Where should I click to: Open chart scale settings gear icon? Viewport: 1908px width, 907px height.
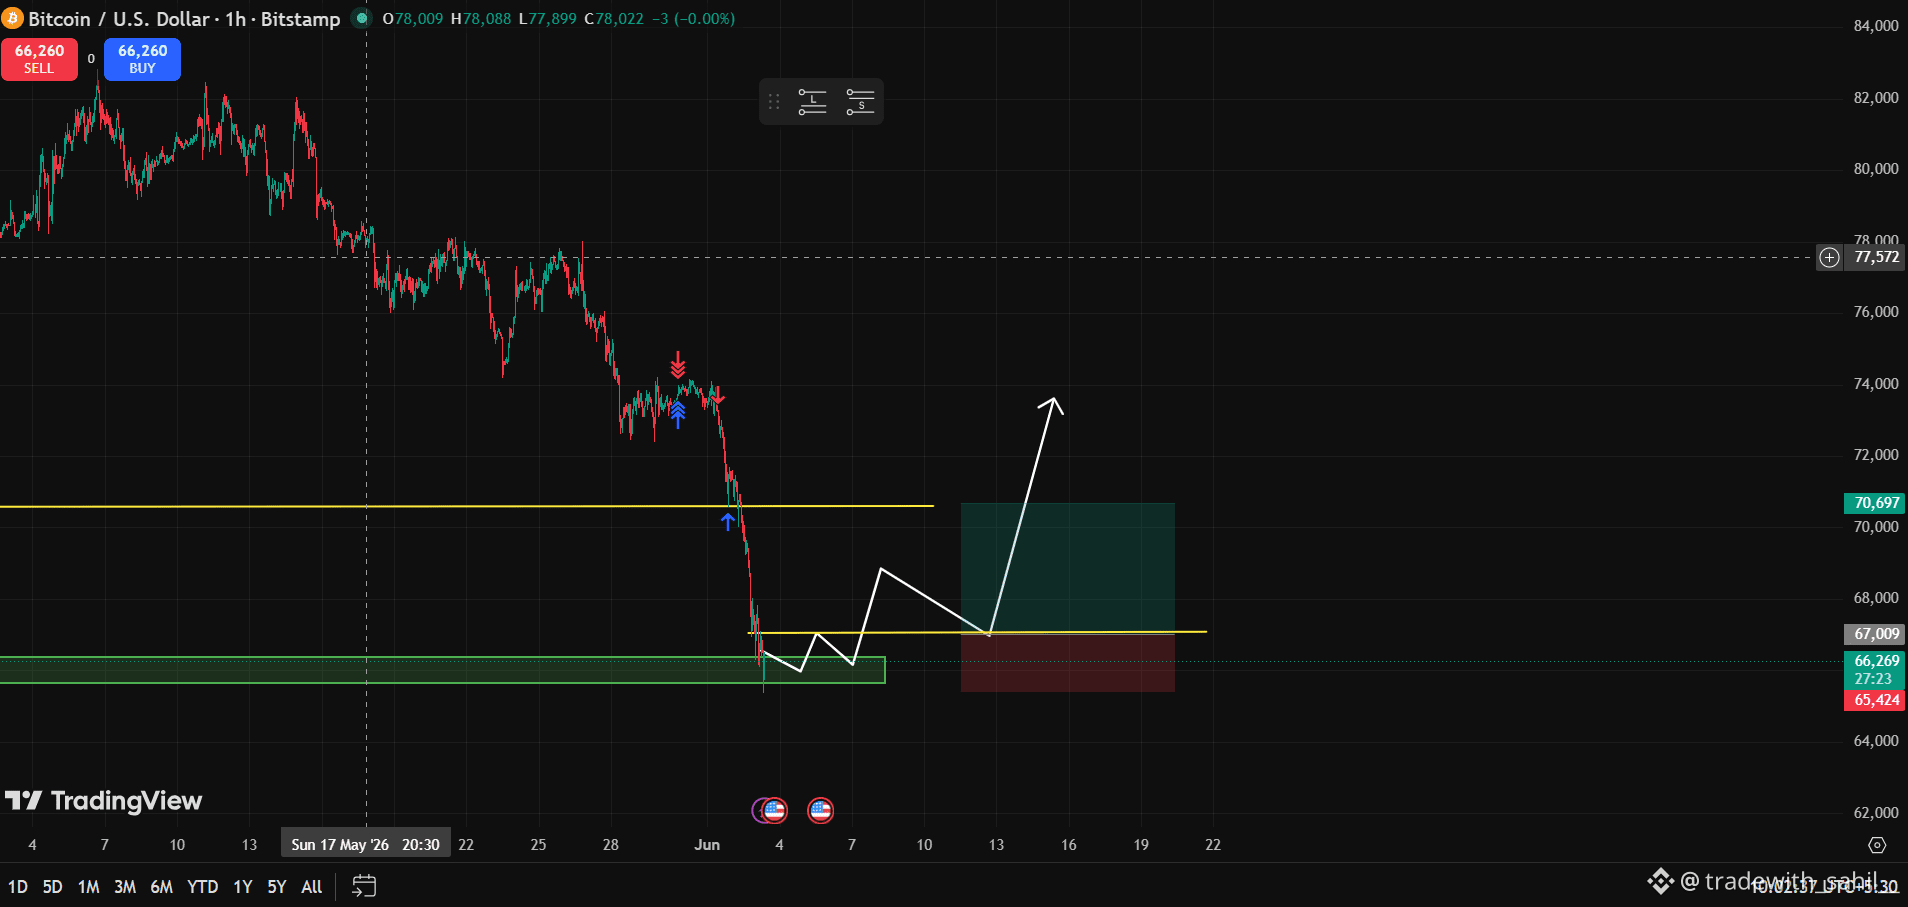point(1877,845)
